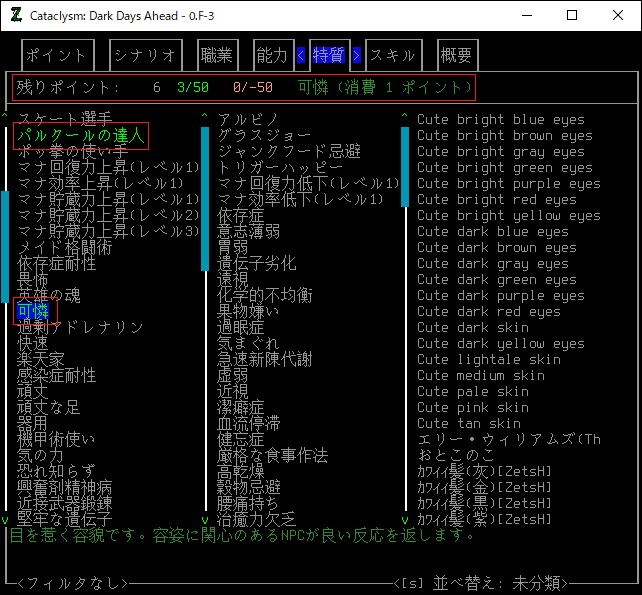Click the Cataclysm app icon in title bar
This screenshot has height=595, width=642.
coord(16,15)
